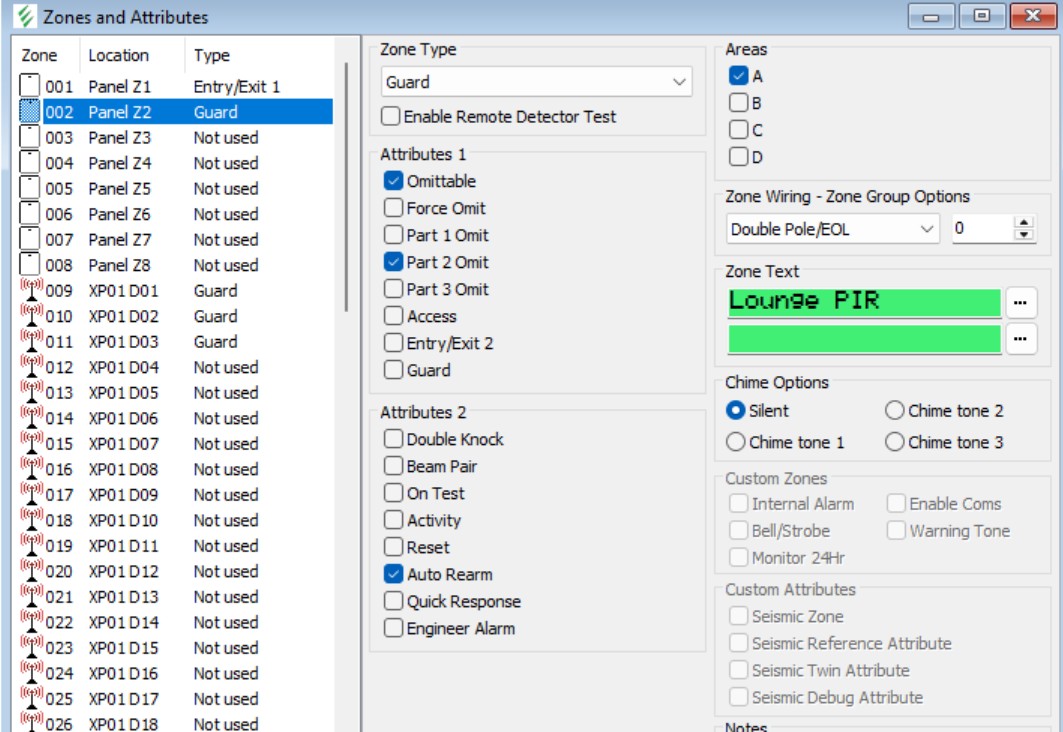Click the wireless detector icon for zone 009
The height and width of the screenshot is (732, 1063).
point(30,291)
